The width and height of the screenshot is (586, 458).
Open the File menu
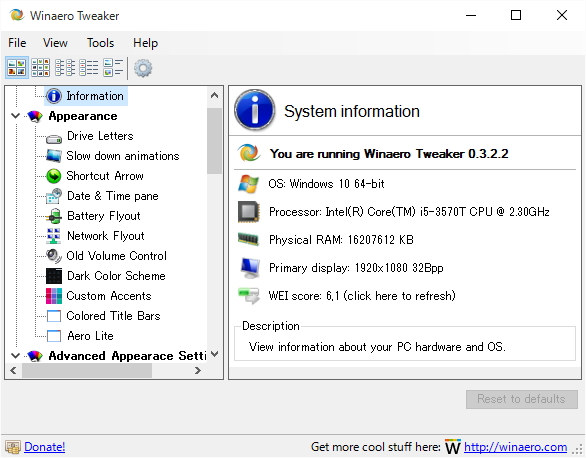point(17,43)
